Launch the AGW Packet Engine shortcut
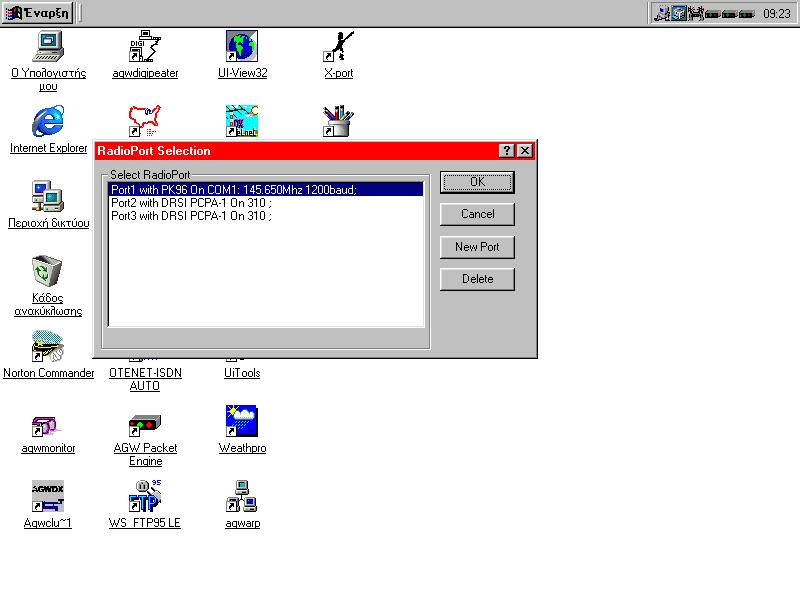The image size is (800, 600). [x=145, y=426]
